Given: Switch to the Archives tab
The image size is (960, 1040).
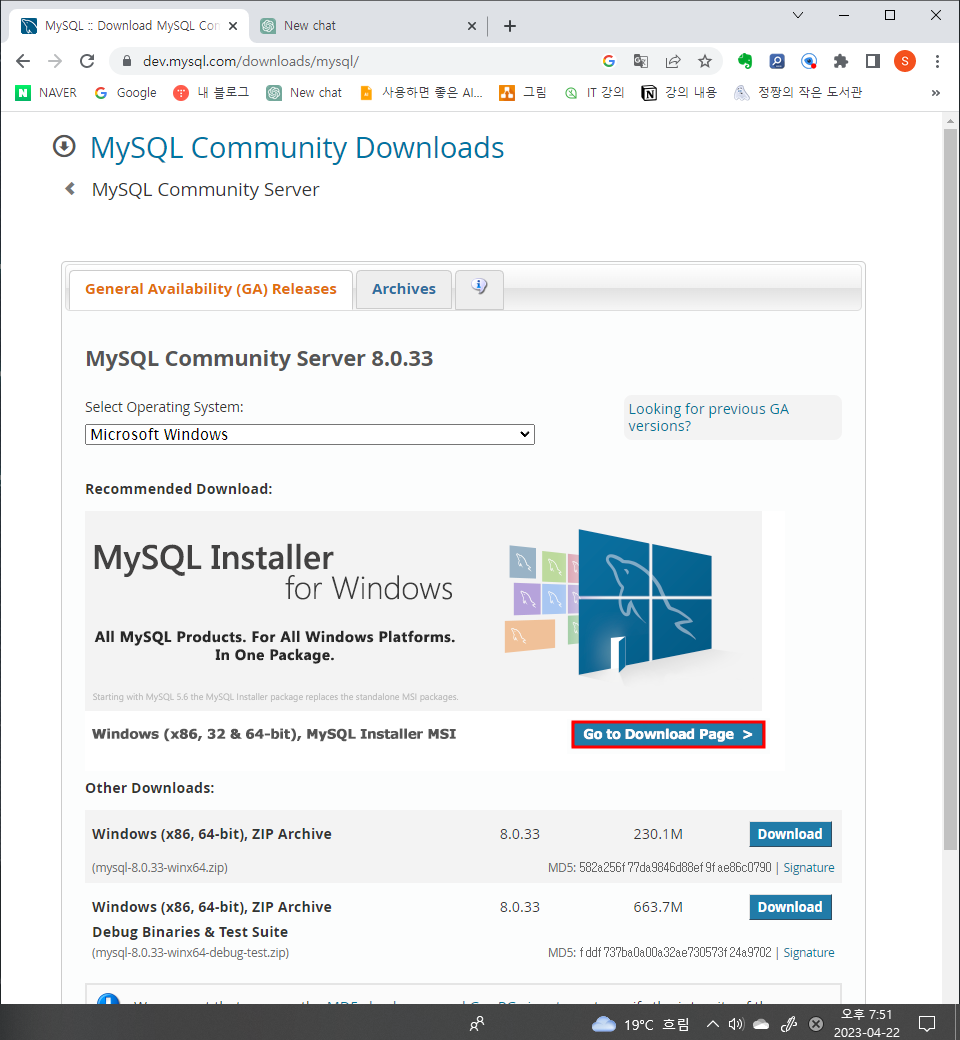Looking at the screenshot, I should tap(403, 289).
